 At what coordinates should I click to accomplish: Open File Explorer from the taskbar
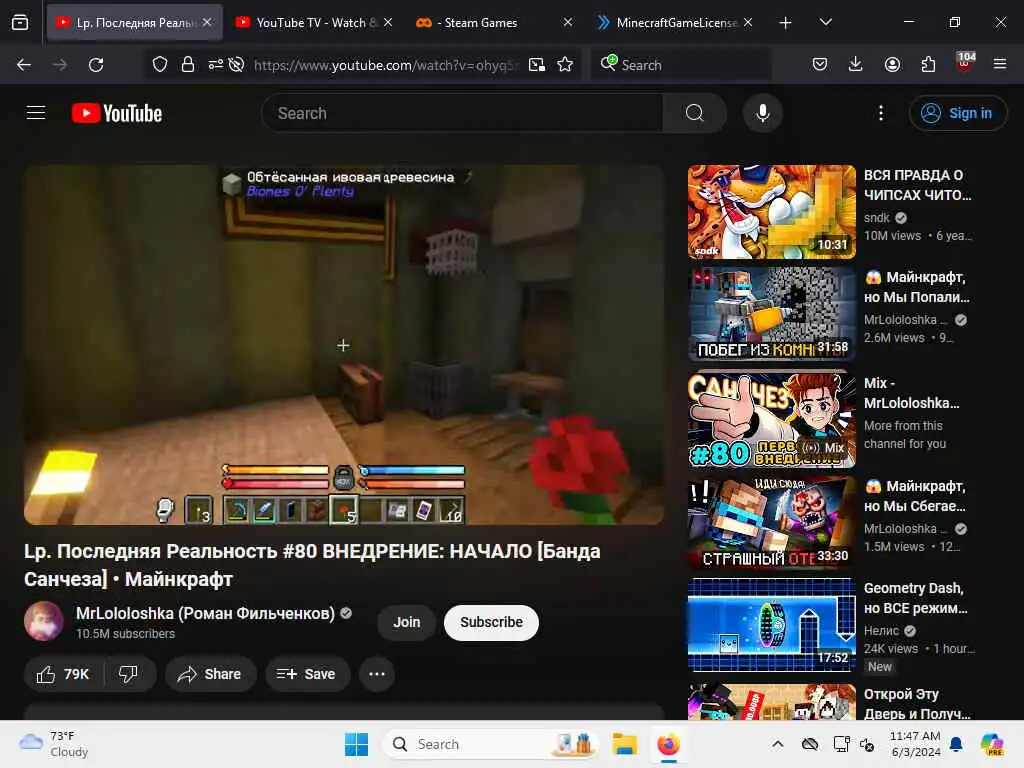(x=624, y=744)
